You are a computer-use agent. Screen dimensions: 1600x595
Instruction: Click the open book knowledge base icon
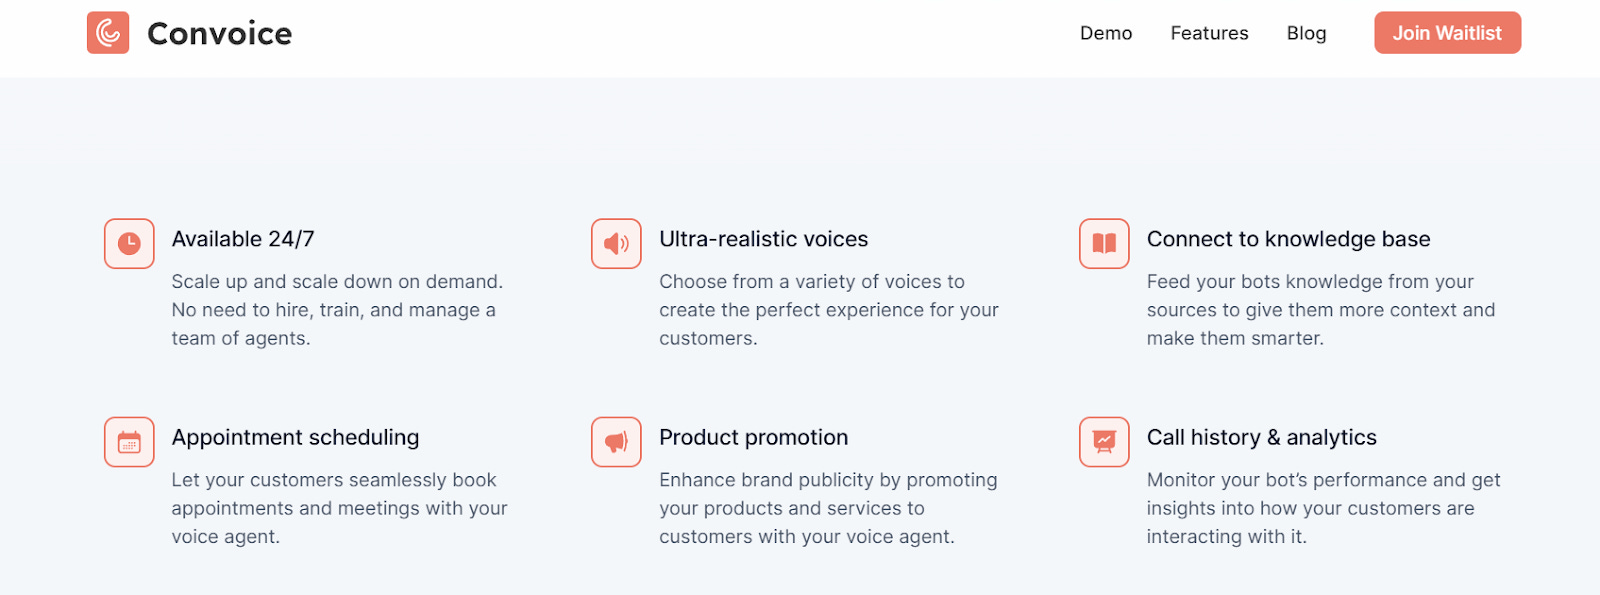click(1104, 243)
